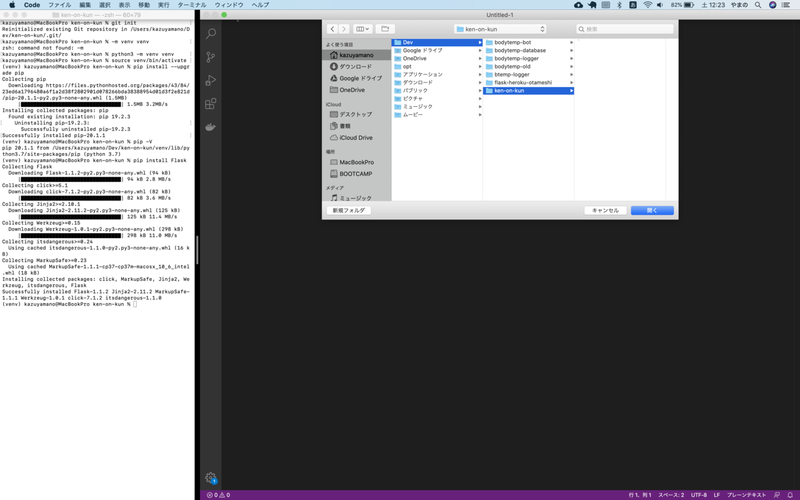The height and width of the screenshot is (500, 800).
Task: Select the Google ドライブ folder in first column
Action: pos(437,51)
